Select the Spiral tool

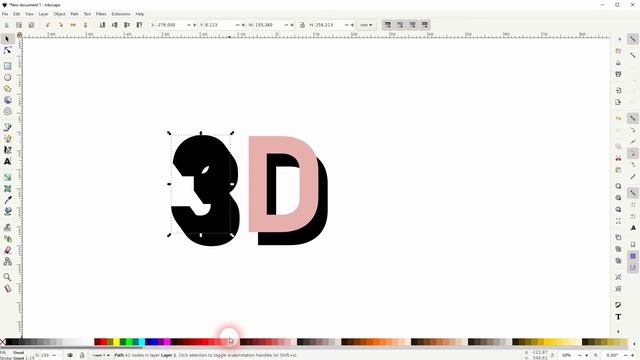coord(7,111)
